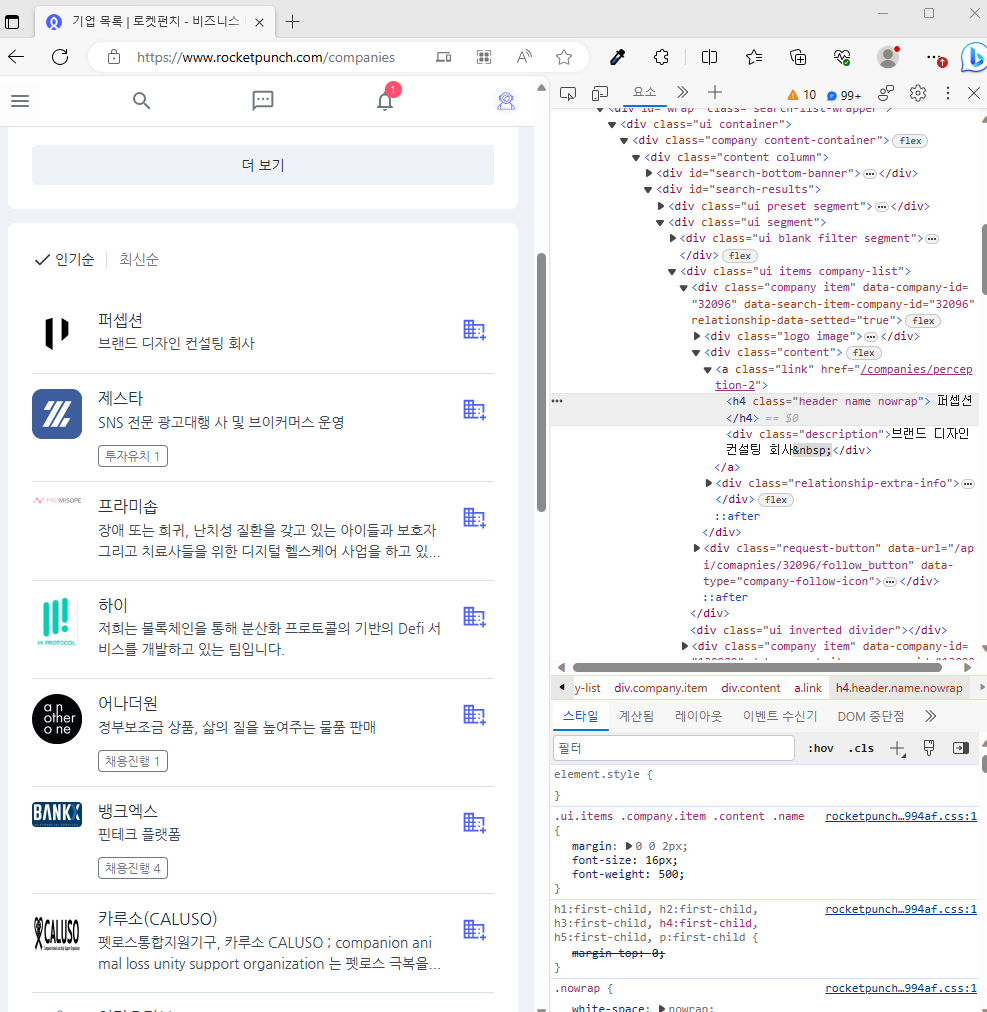Open DevTools three-dot customize menu
Screen dimensions: 987x1012
point(948,94)
